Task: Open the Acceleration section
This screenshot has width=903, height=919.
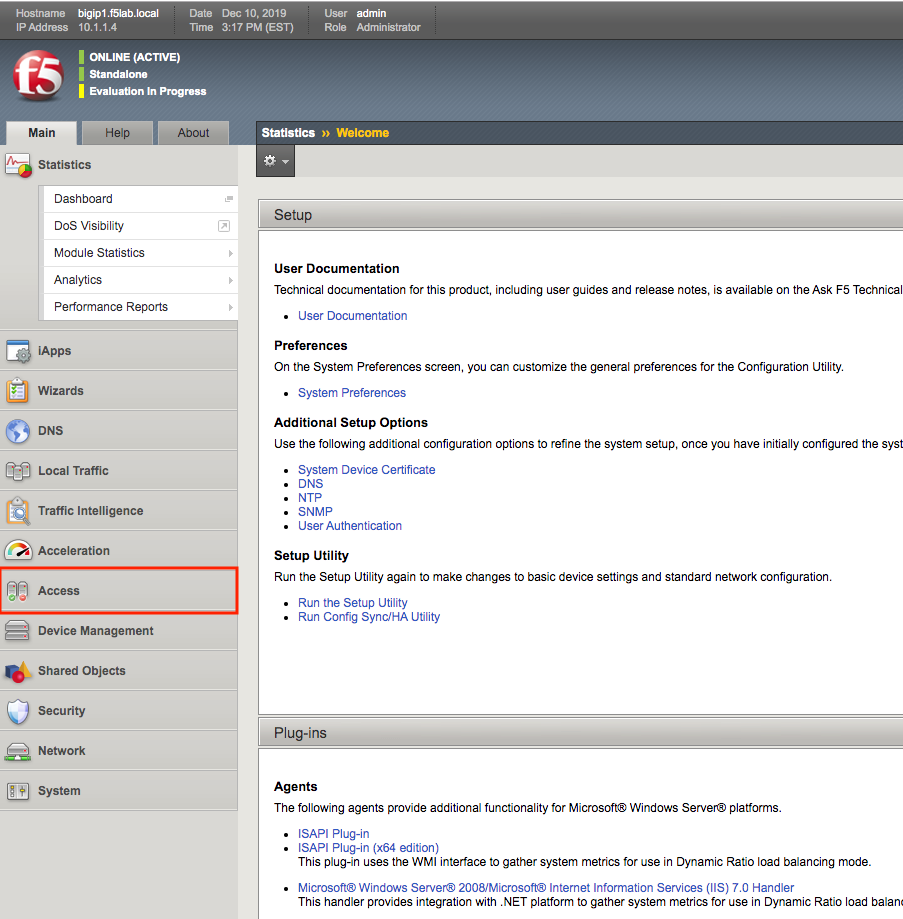Action: coord(119,551)
